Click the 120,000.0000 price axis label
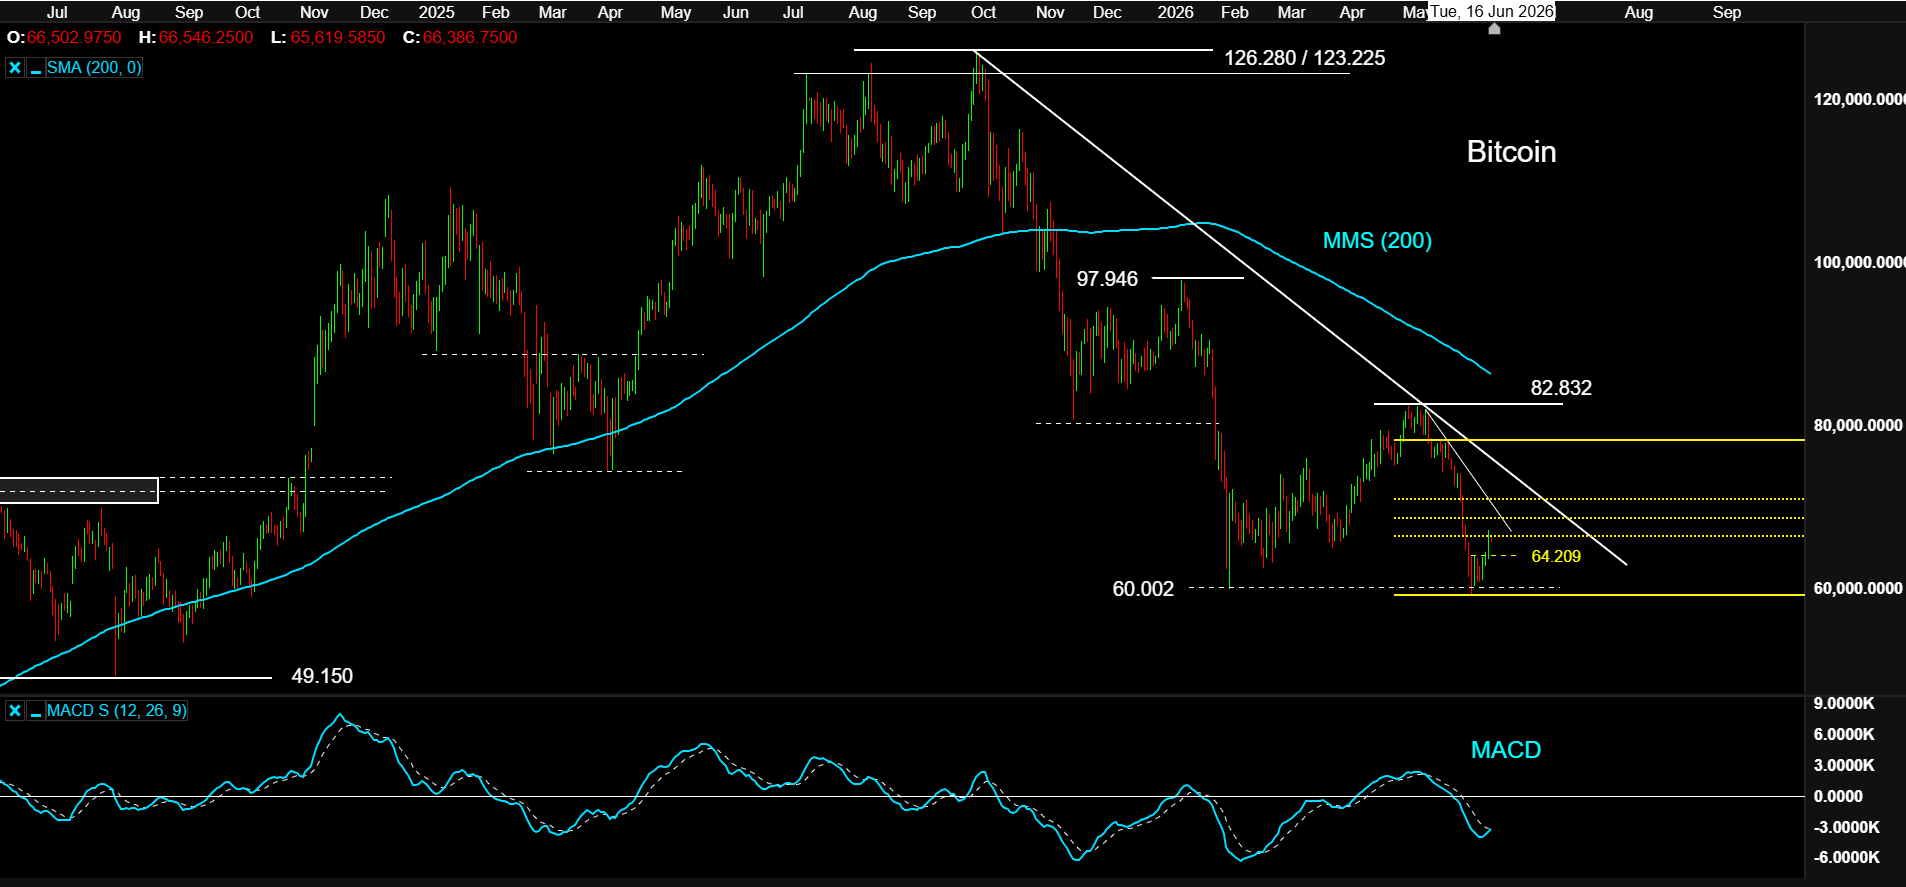Viewport: 1906px width, 887px height. 1859,99
